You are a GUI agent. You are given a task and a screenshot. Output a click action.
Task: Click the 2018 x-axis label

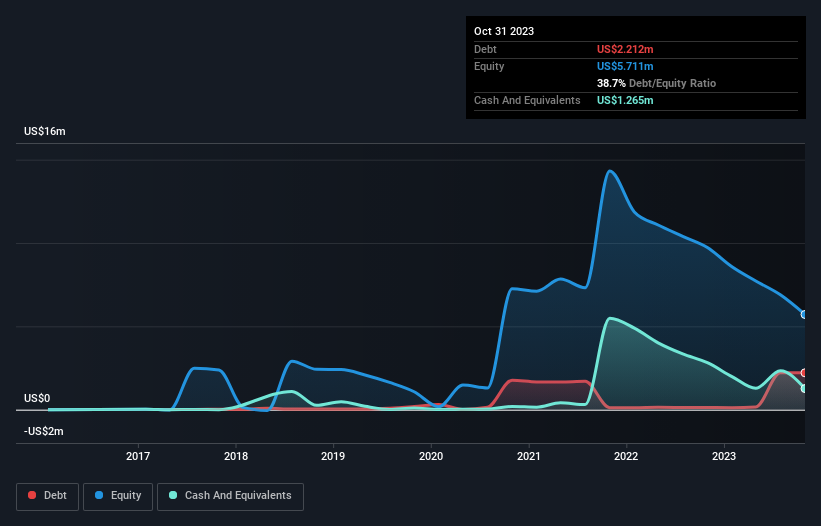pyautogui.click(x=236, y=456)
